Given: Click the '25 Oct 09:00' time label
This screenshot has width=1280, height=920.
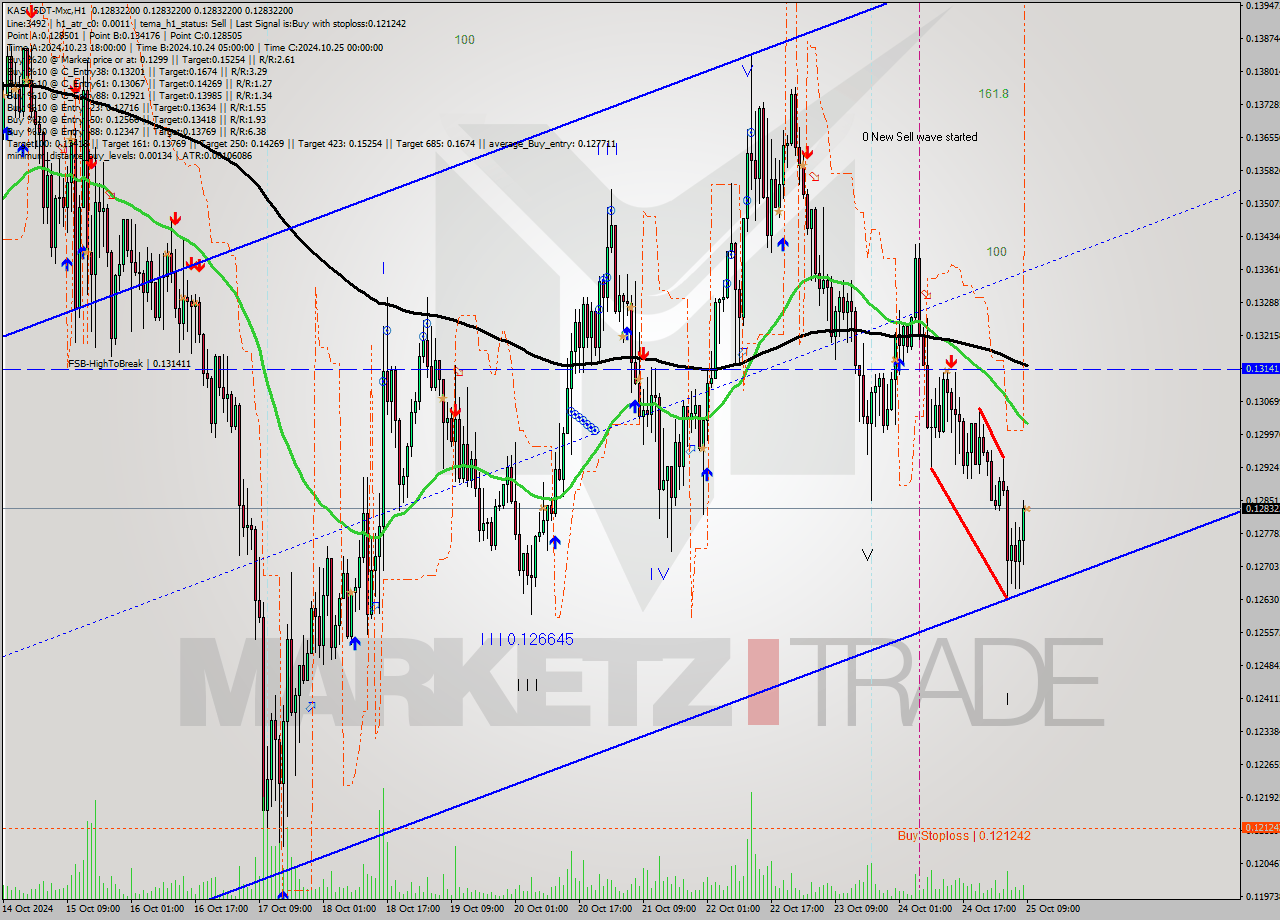Looking at the screenshot, I should (x=1053, y=909).
